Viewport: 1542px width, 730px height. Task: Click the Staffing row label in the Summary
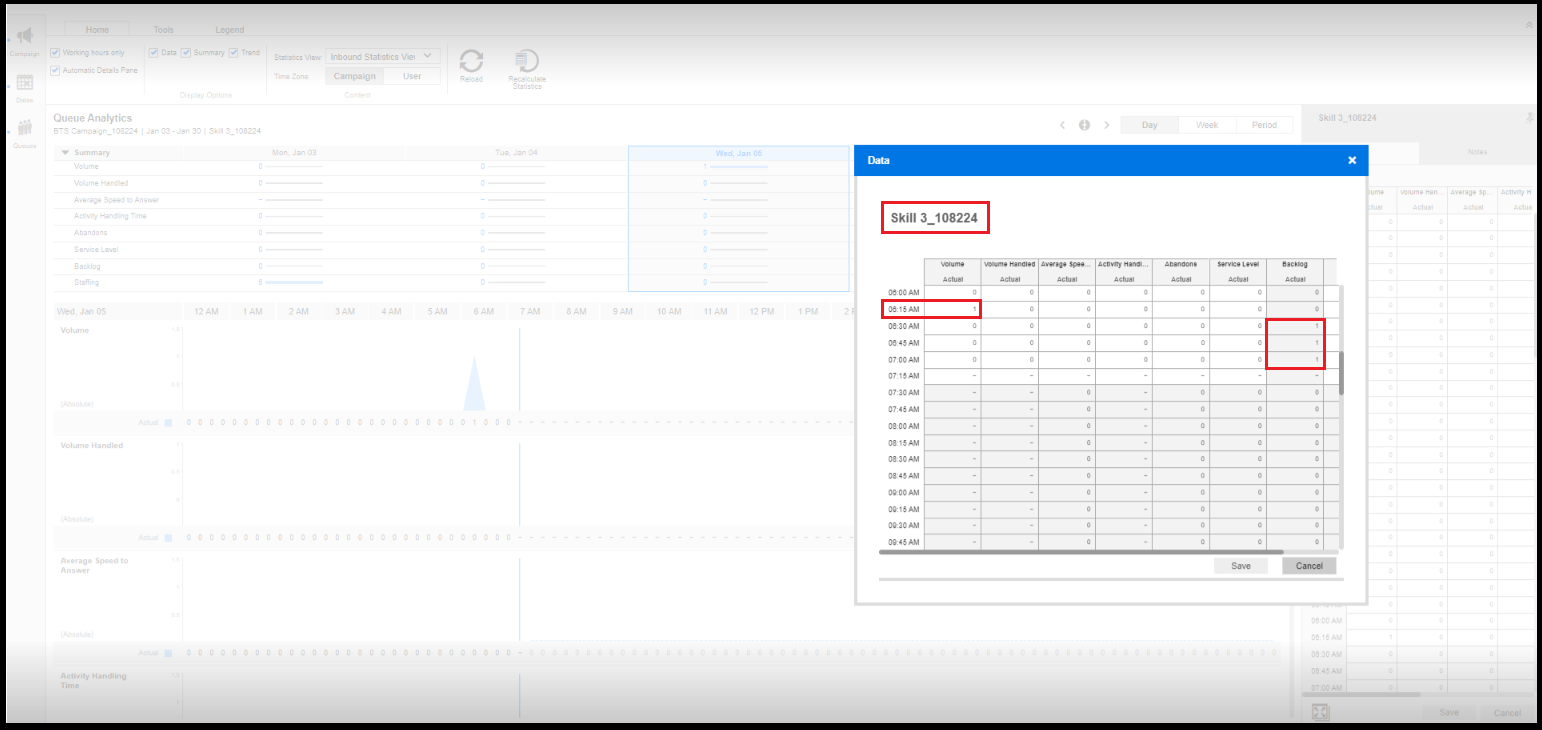(87, 283)
